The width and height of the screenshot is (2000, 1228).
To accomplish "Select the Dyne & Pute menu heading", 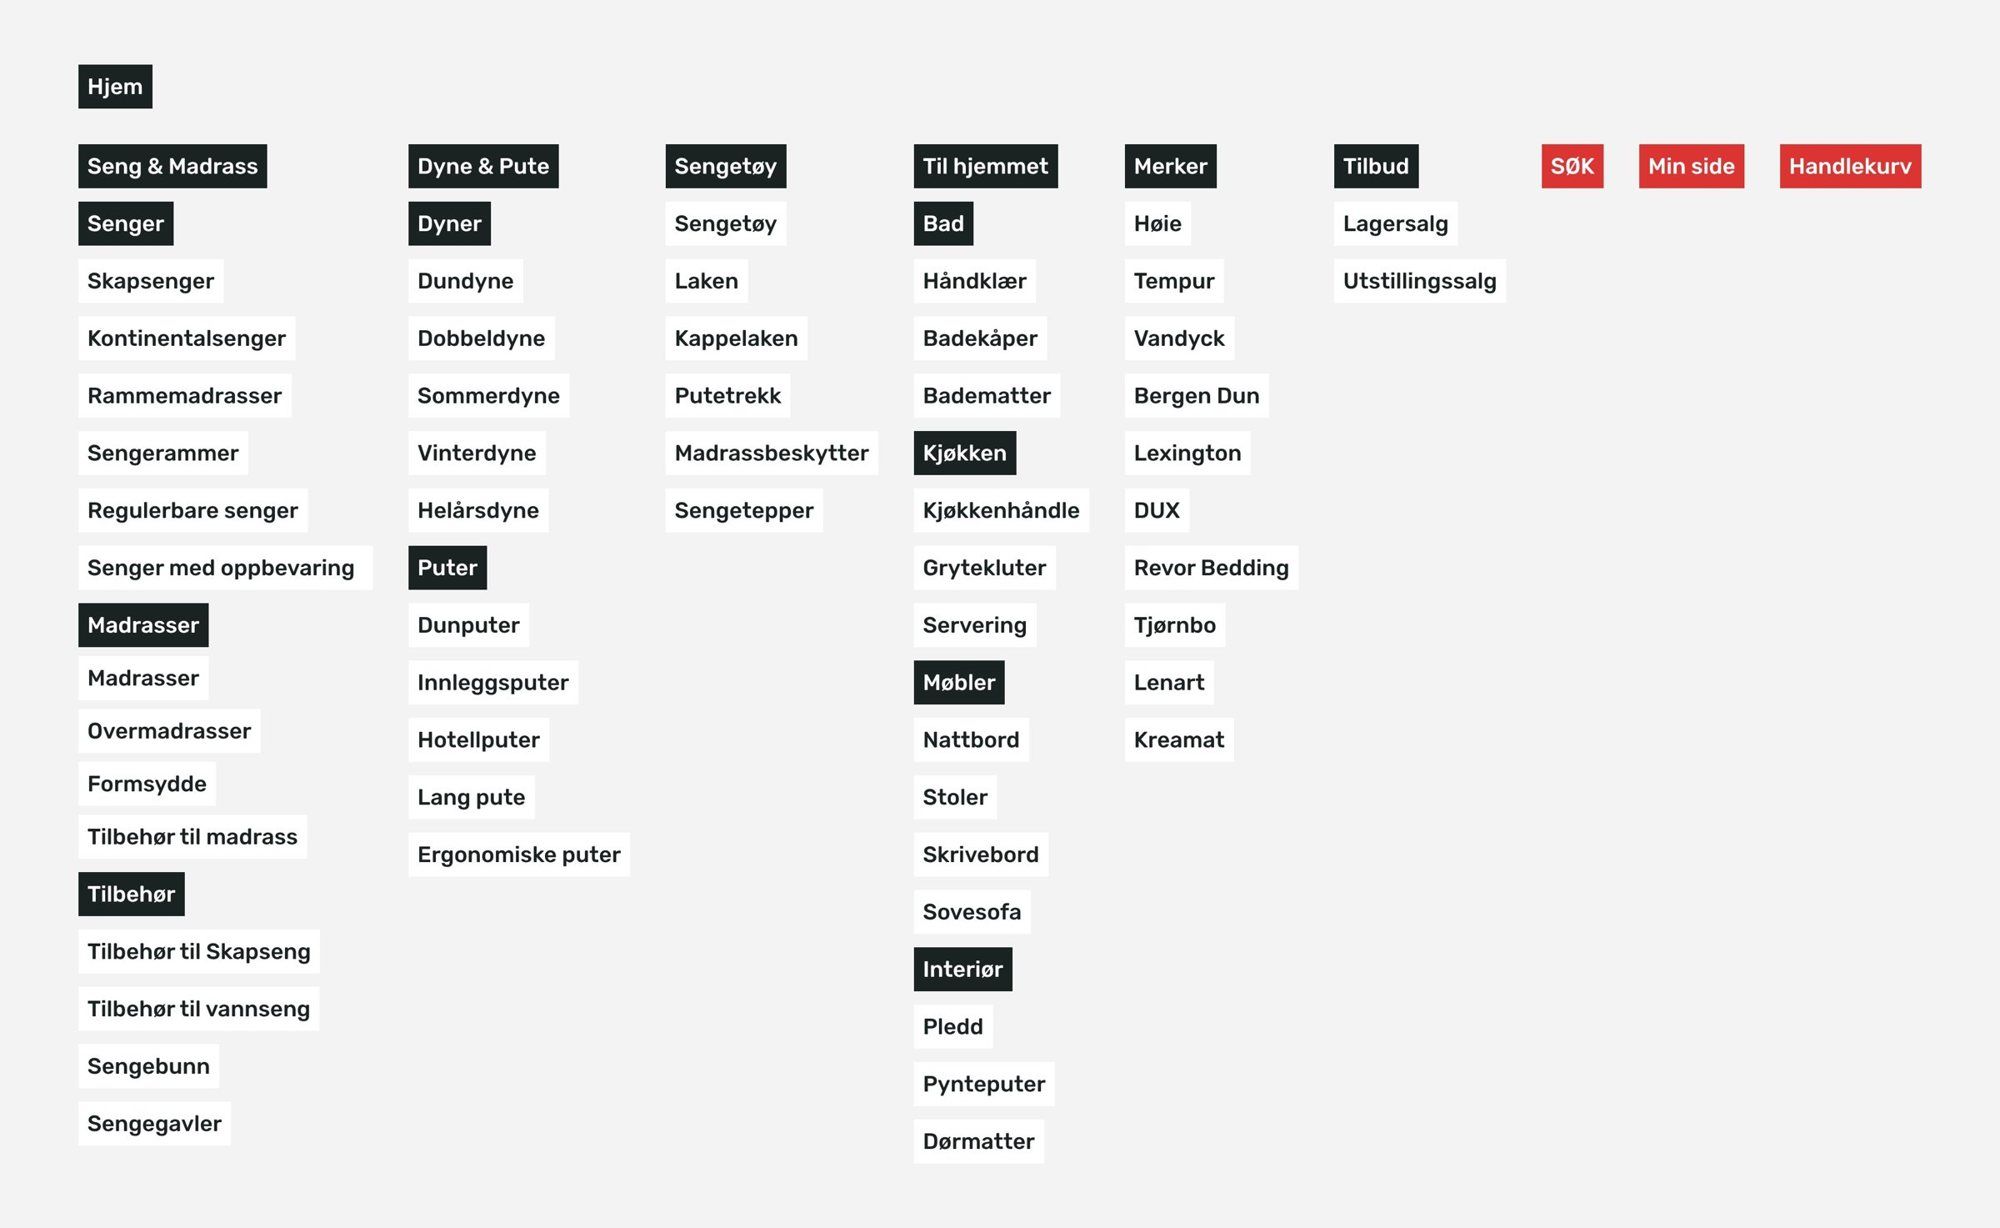I will (x=483, y=166).
